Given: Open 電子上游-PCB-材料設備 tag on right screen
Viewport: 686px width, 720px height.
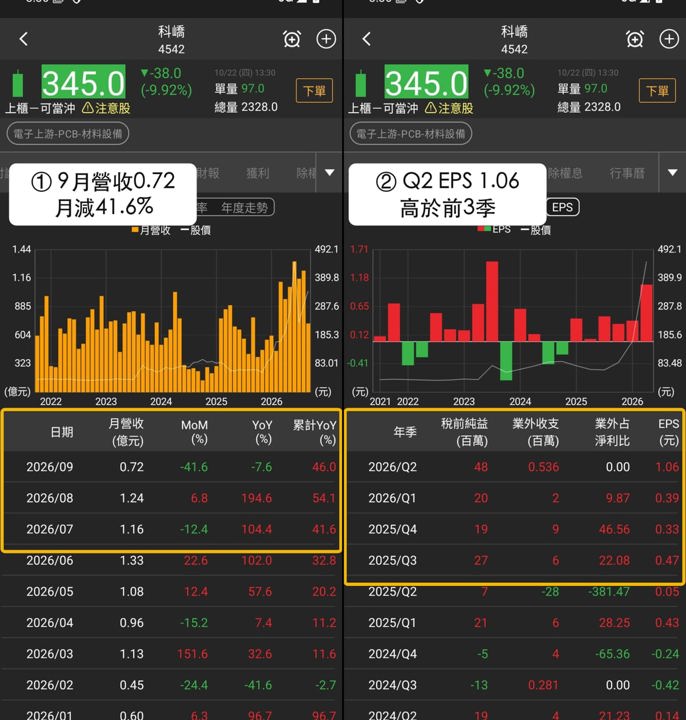Looking at the screenshot, I should (411, 134).
